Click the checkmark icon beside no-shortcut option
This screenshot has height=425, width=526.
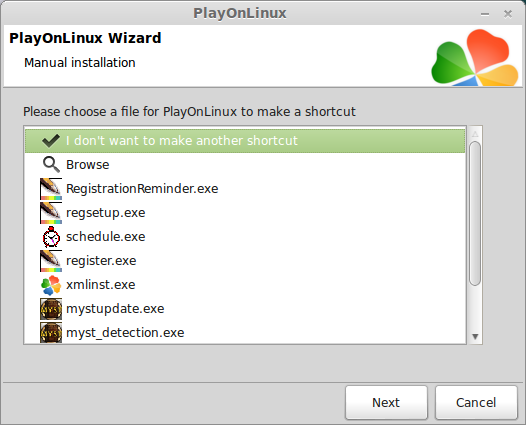point(51,141)
